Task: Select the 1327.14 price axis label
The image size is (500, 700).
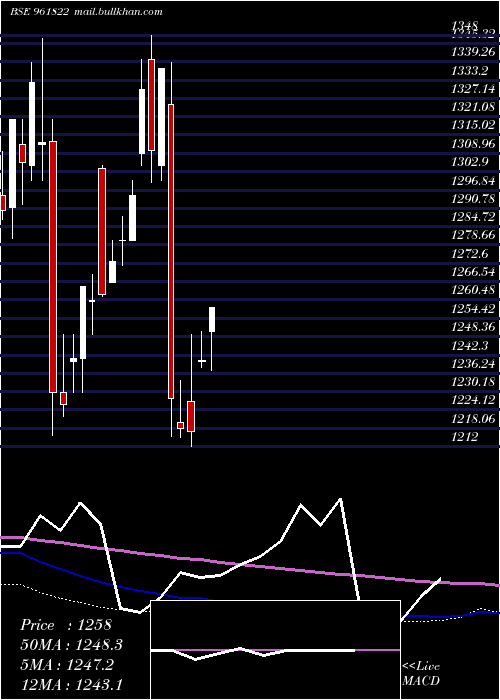Action: pyautogui.click(x=474, y=89)
